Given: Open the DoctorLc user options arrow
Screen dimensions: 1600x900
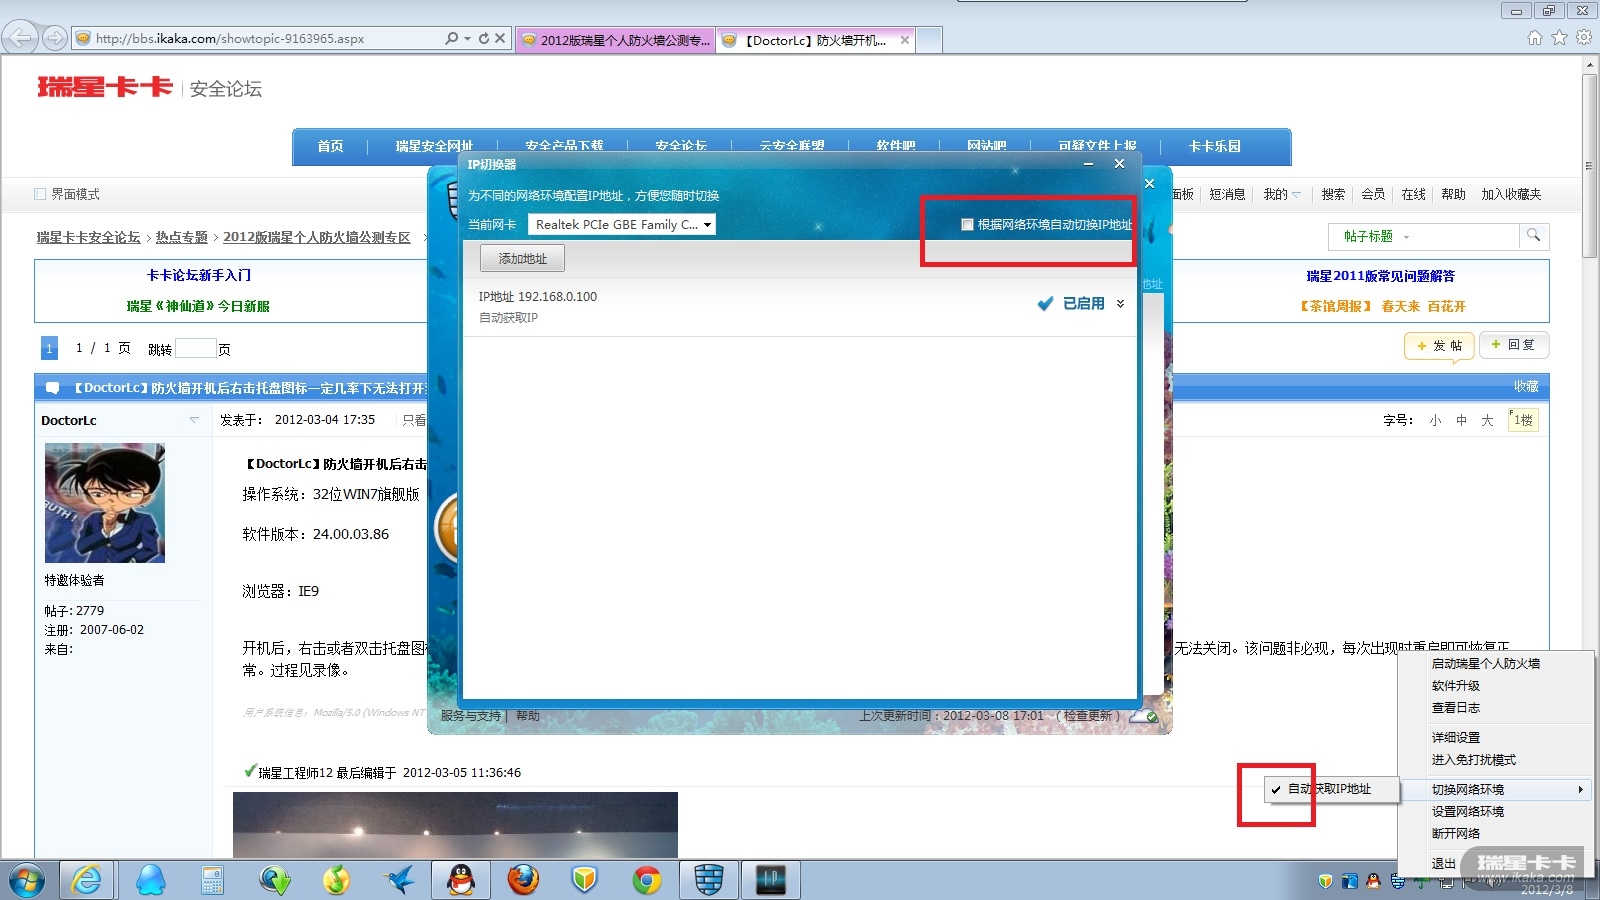Looking at the screenshot, I should [x=194, y=420].
